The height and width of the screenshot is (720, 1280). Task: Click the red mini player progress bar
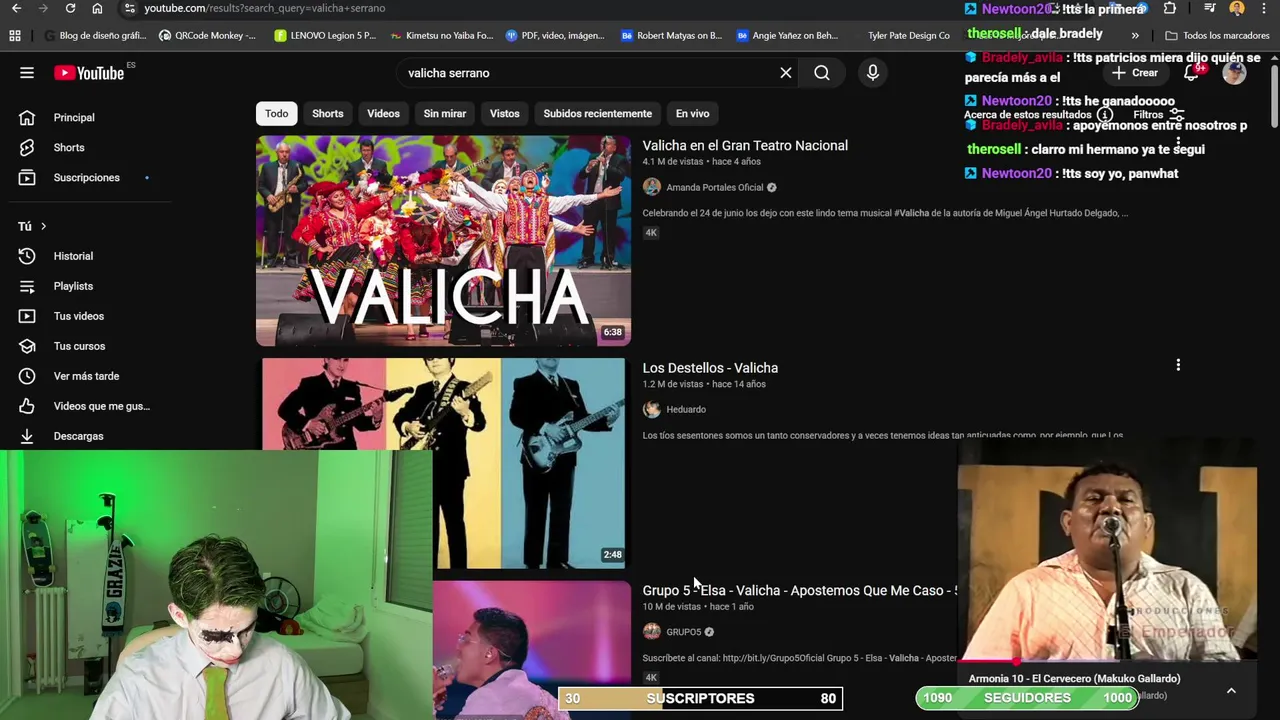coord(1107,661)
